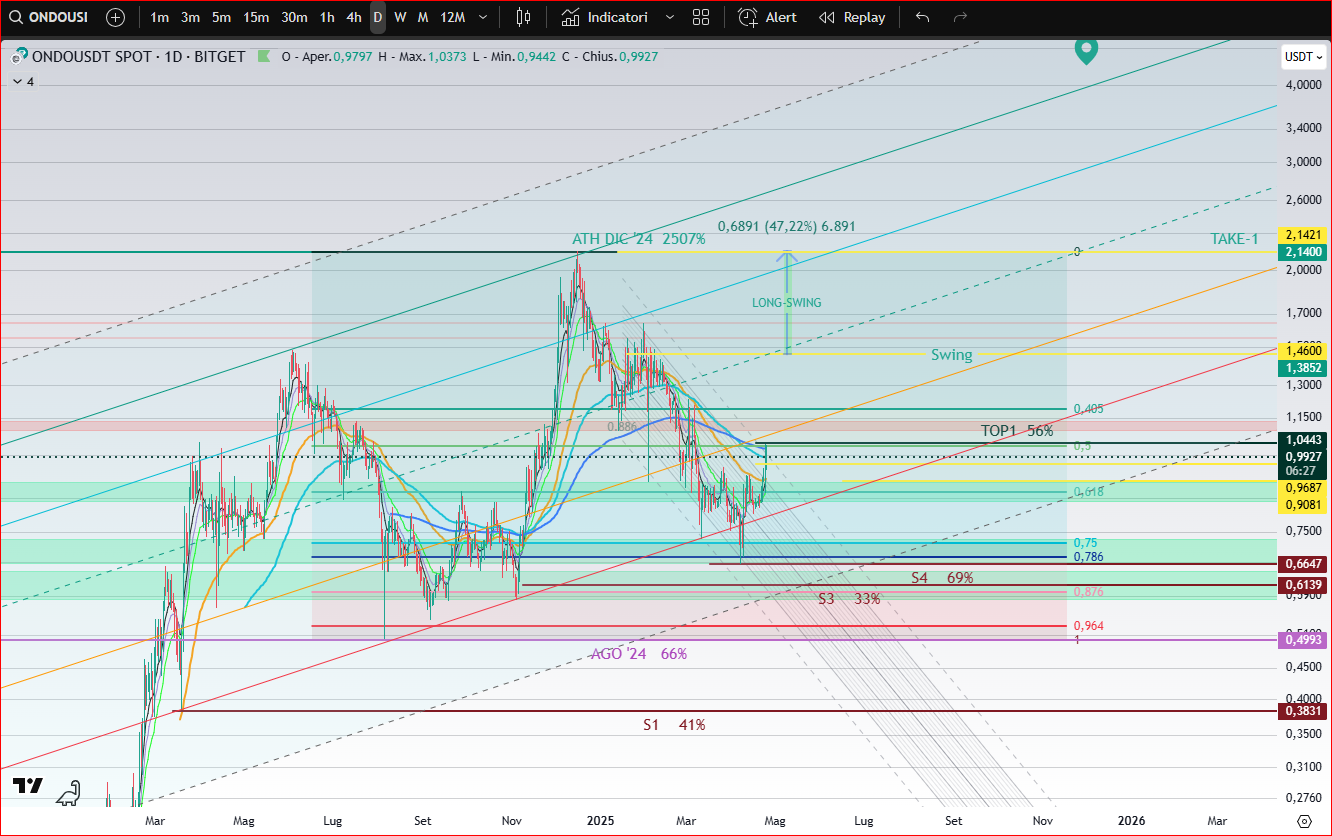This screenshot has width=1332, height=836.
Task: Open chart settings gear at bottom right
Action: tap(1303, 820)
